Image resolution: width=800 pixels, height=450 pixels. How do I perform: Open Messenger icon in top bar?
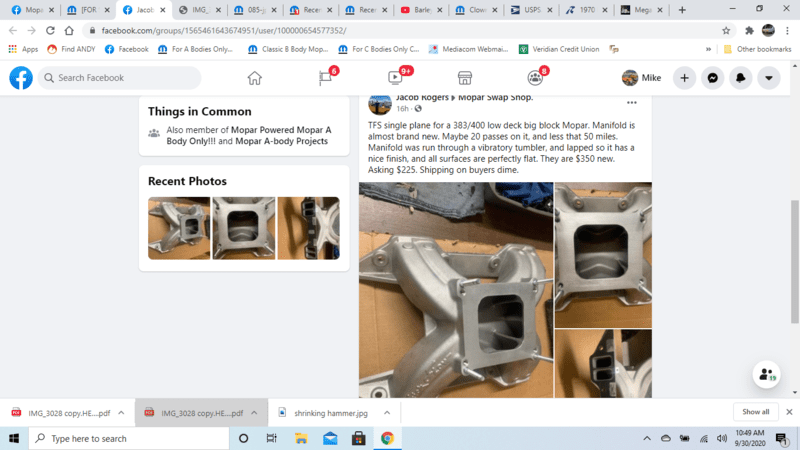click(712, 78)
